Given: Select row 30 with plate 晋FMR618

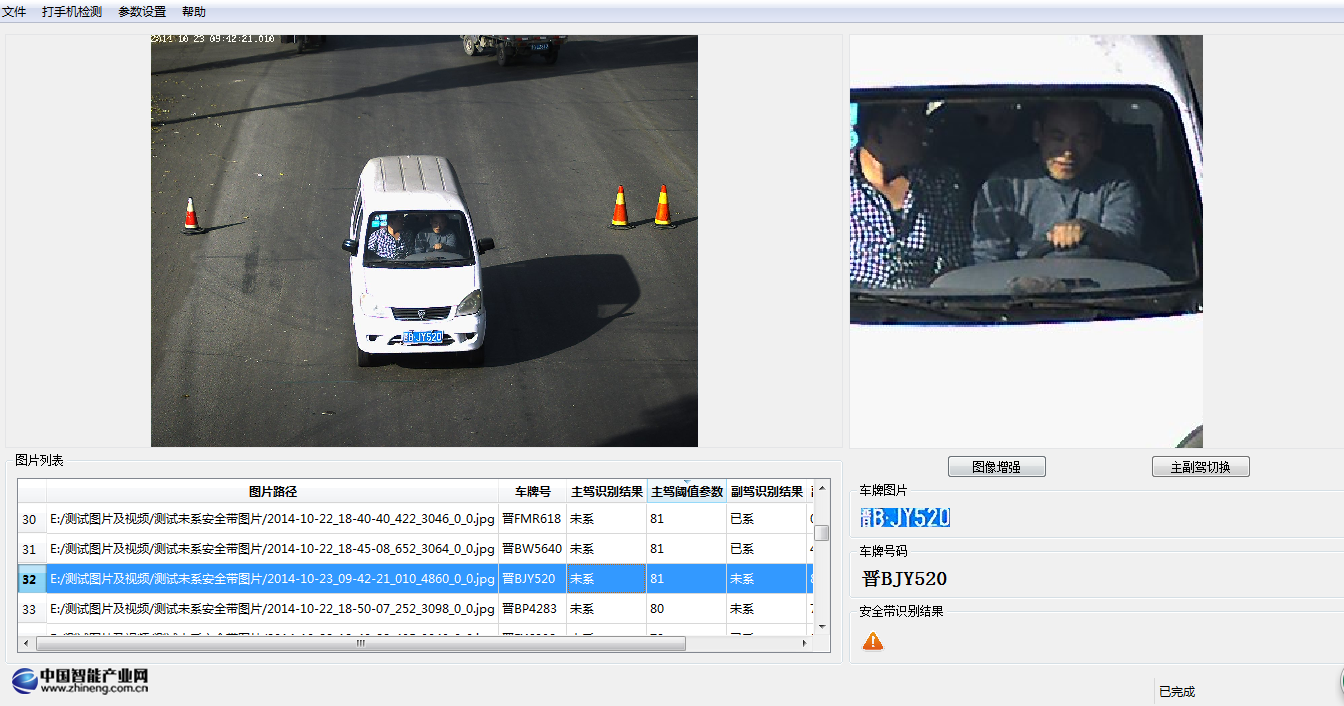Looking at the screenshot, I should [272, 519].
